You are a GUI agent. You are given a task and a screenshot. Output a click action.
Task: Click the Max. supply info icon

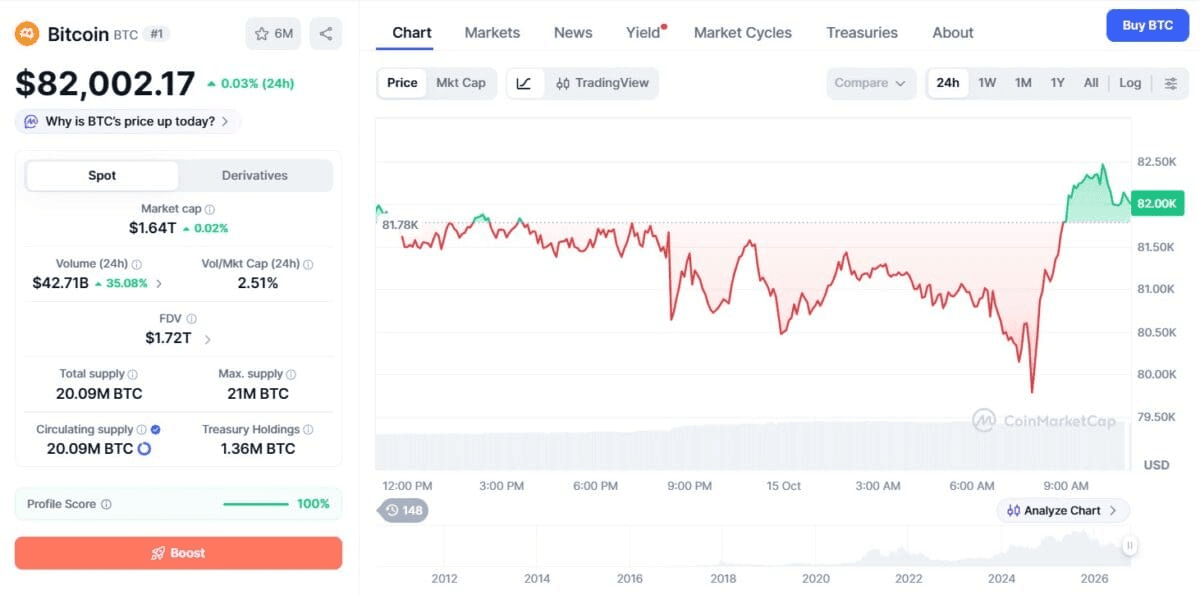(x=292, y=374)
